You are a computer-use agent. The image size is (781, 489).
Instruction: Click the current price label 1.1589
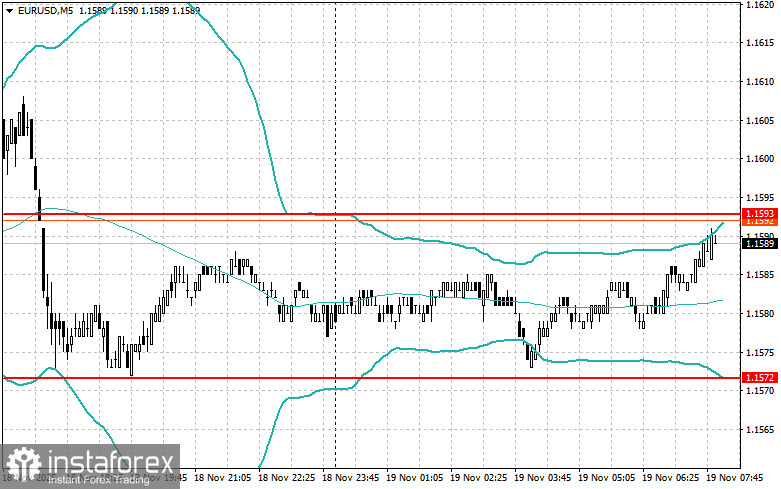pos(760,244)
